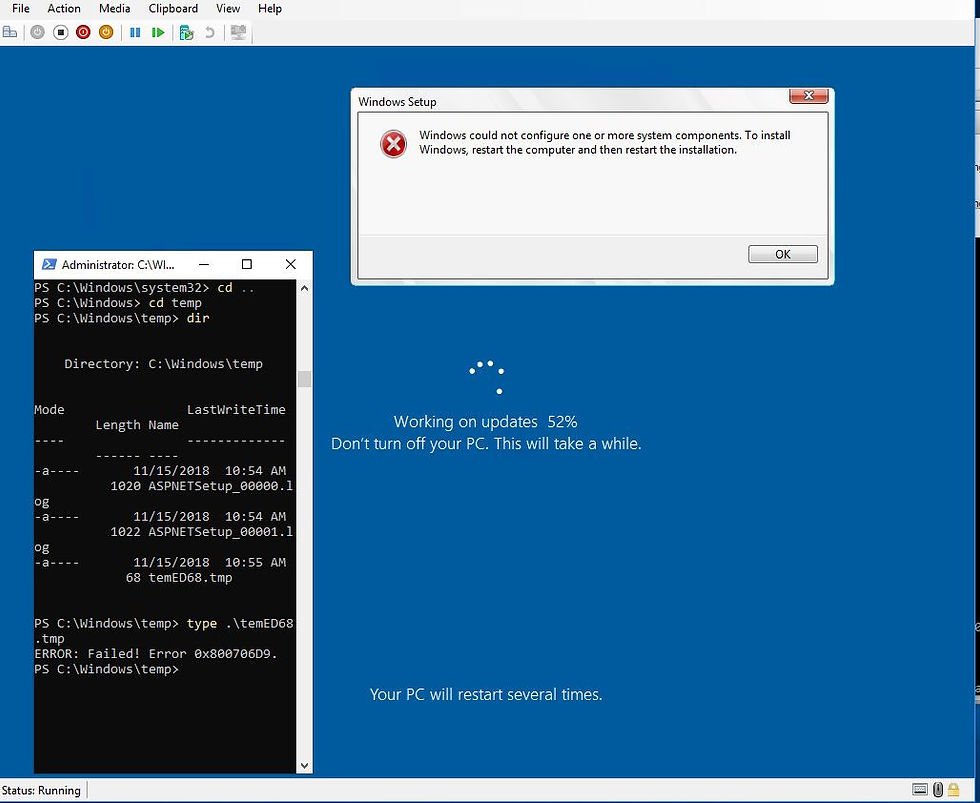Click the red error icon in dialog
This screenshot has width=980, height=803.
coord(393,144)
